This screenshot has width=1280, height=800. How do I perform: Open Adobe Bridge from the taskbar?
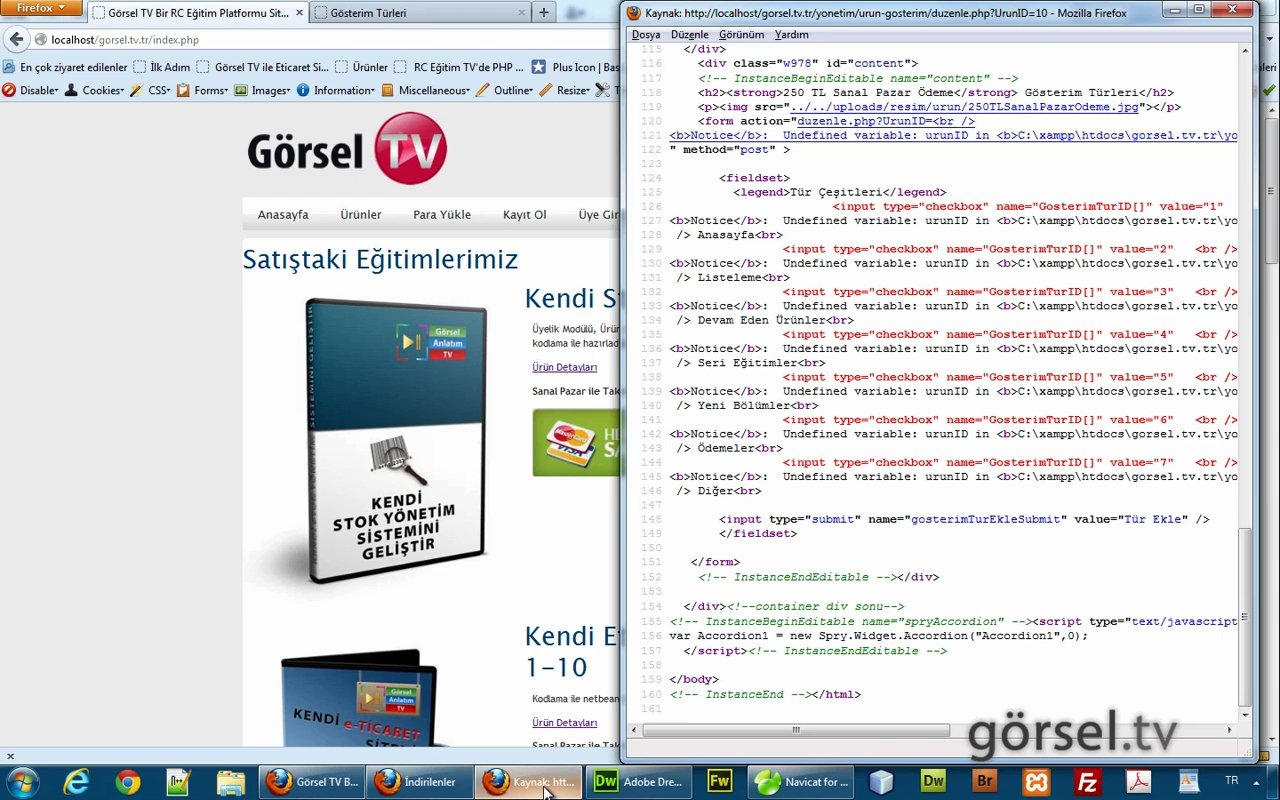click(x=985, y=781)
